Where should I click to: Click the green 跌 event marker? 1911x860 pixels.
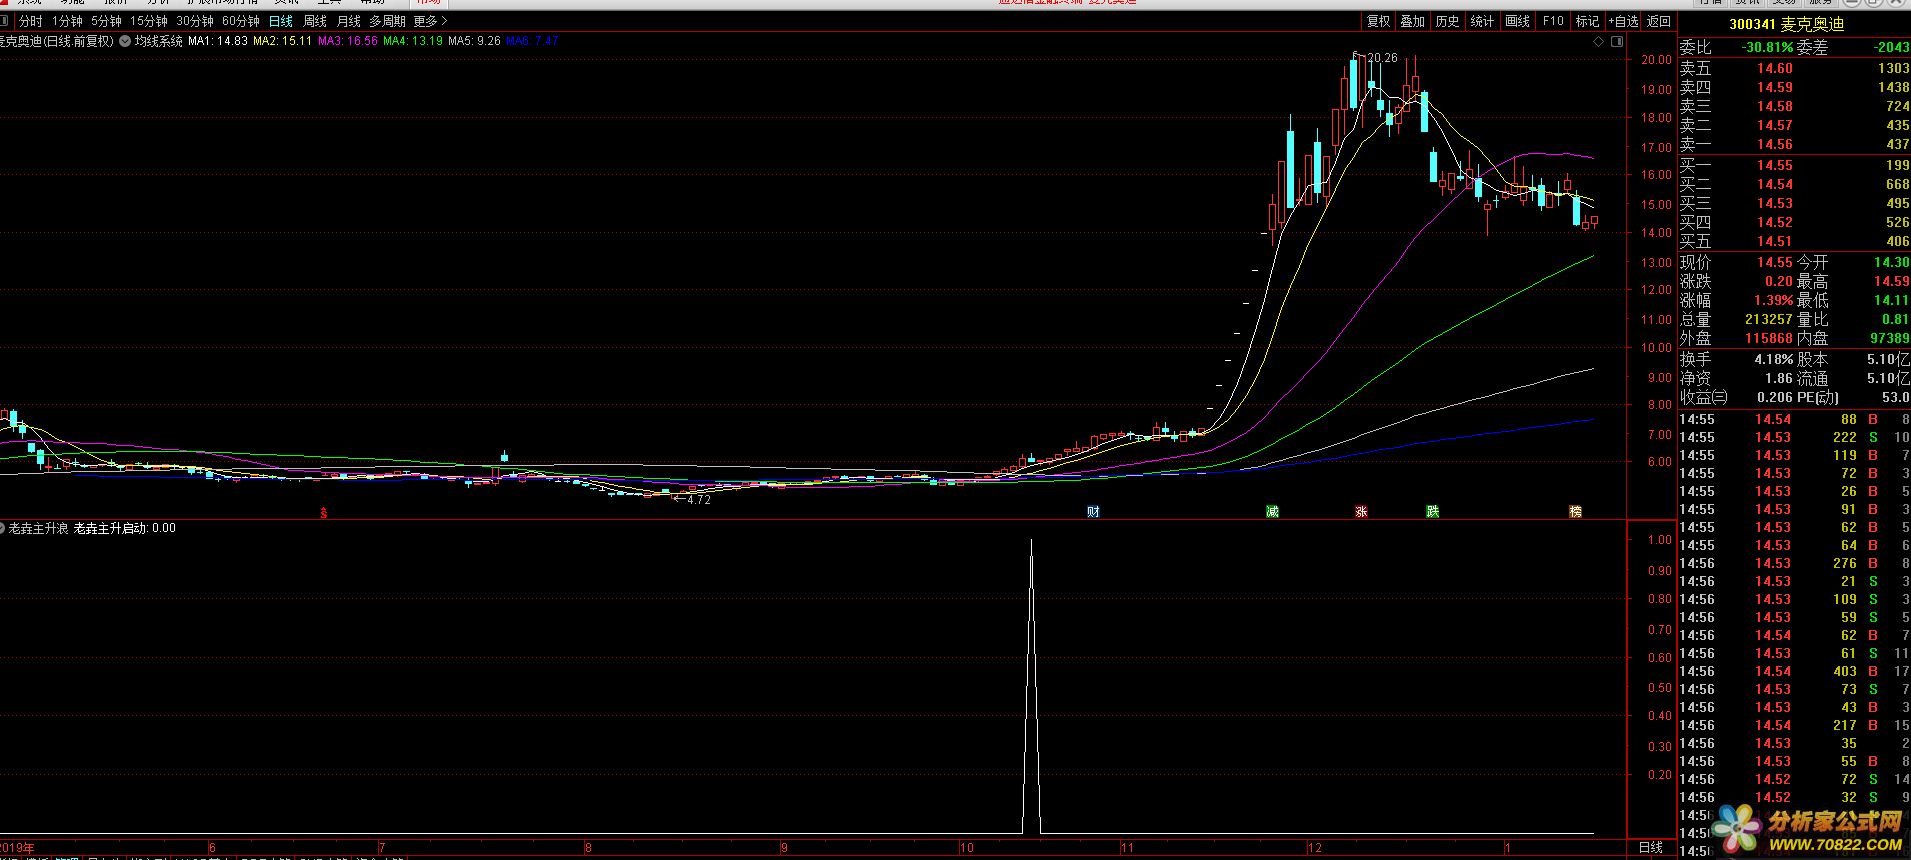pos(1432,512)
